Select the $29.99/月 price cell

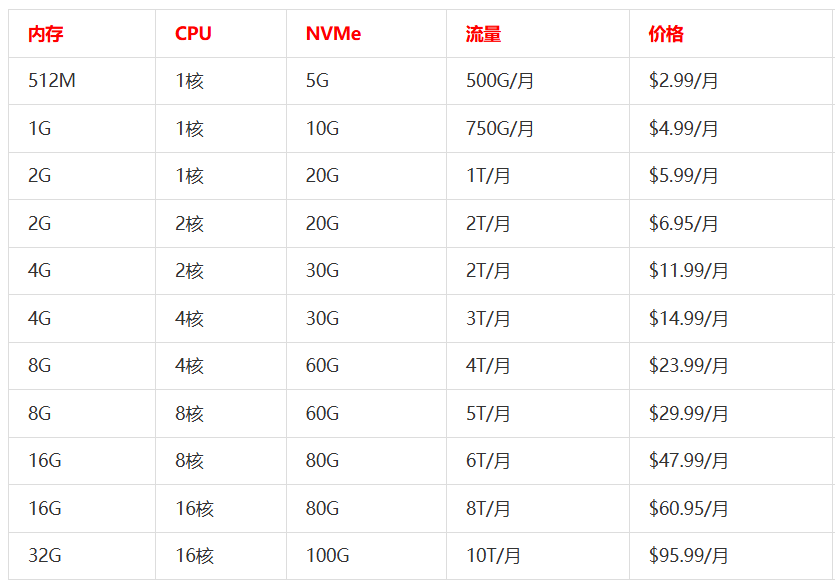[688, 414]
